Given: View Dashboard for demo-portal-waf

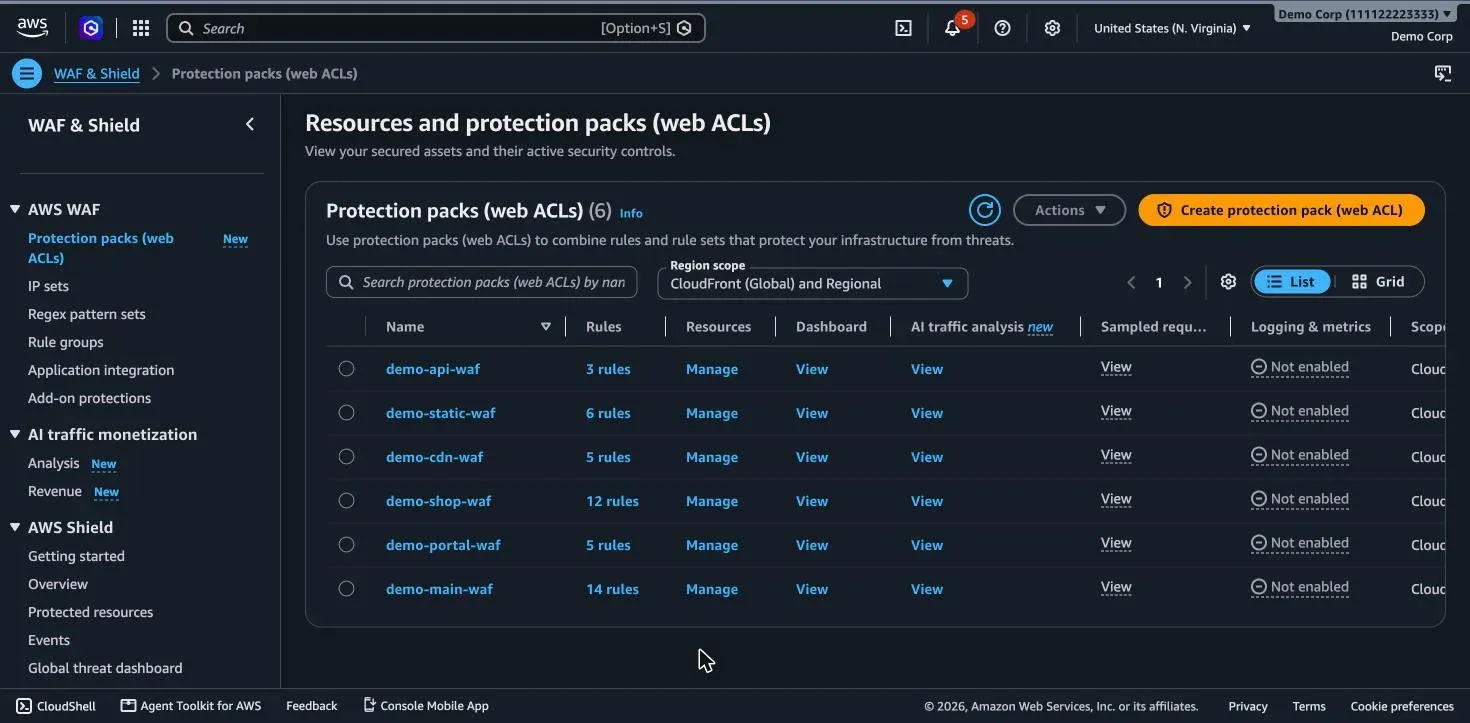Looking at the screenshot, I should tap(812, 545).
